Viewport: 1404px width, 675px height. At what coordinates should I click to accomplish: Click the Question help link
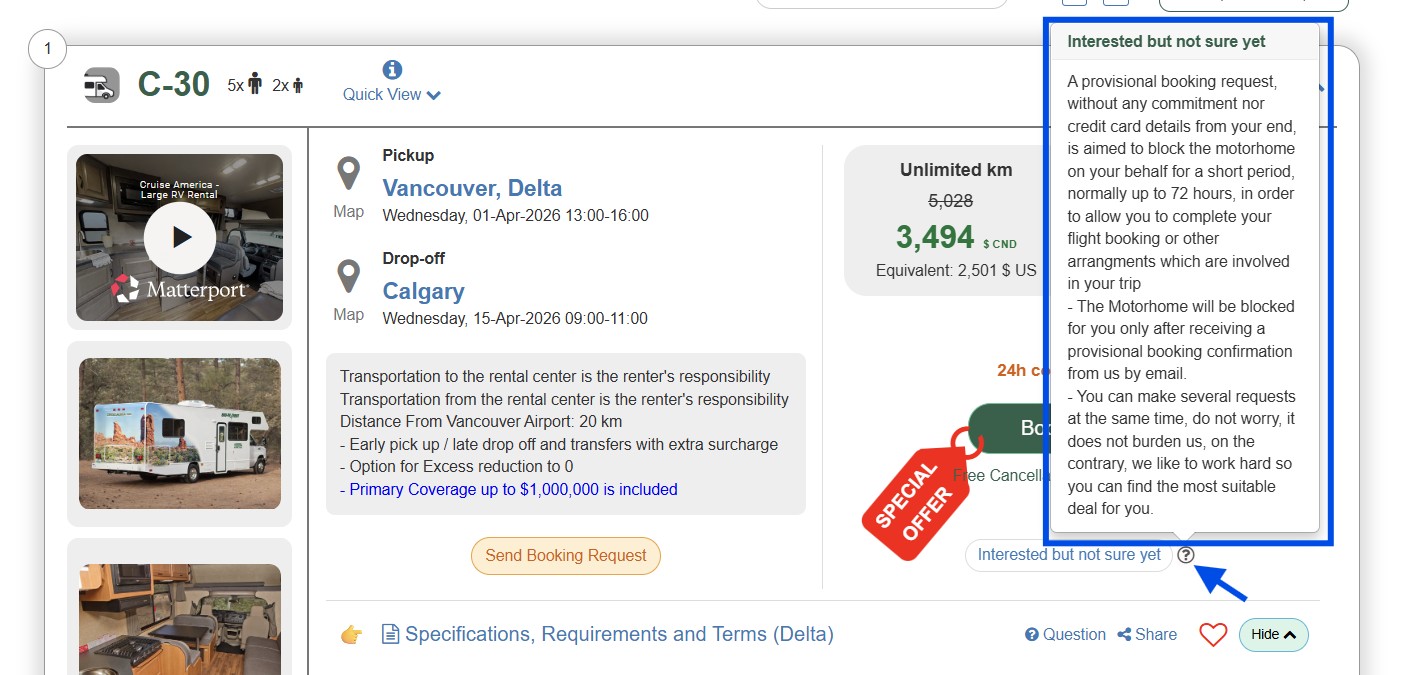click(1065, 634)
